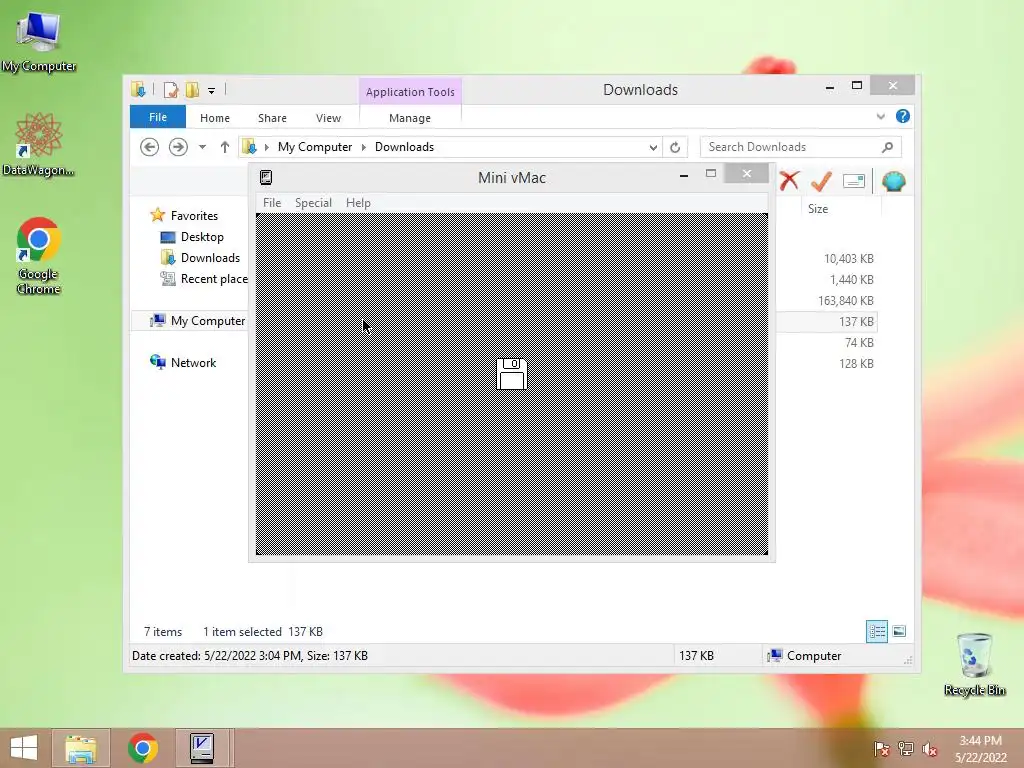Viewport: 1024px width, 768px height.
Task: Open Action Center flag tray icon
Action: (x=881, y=749)
